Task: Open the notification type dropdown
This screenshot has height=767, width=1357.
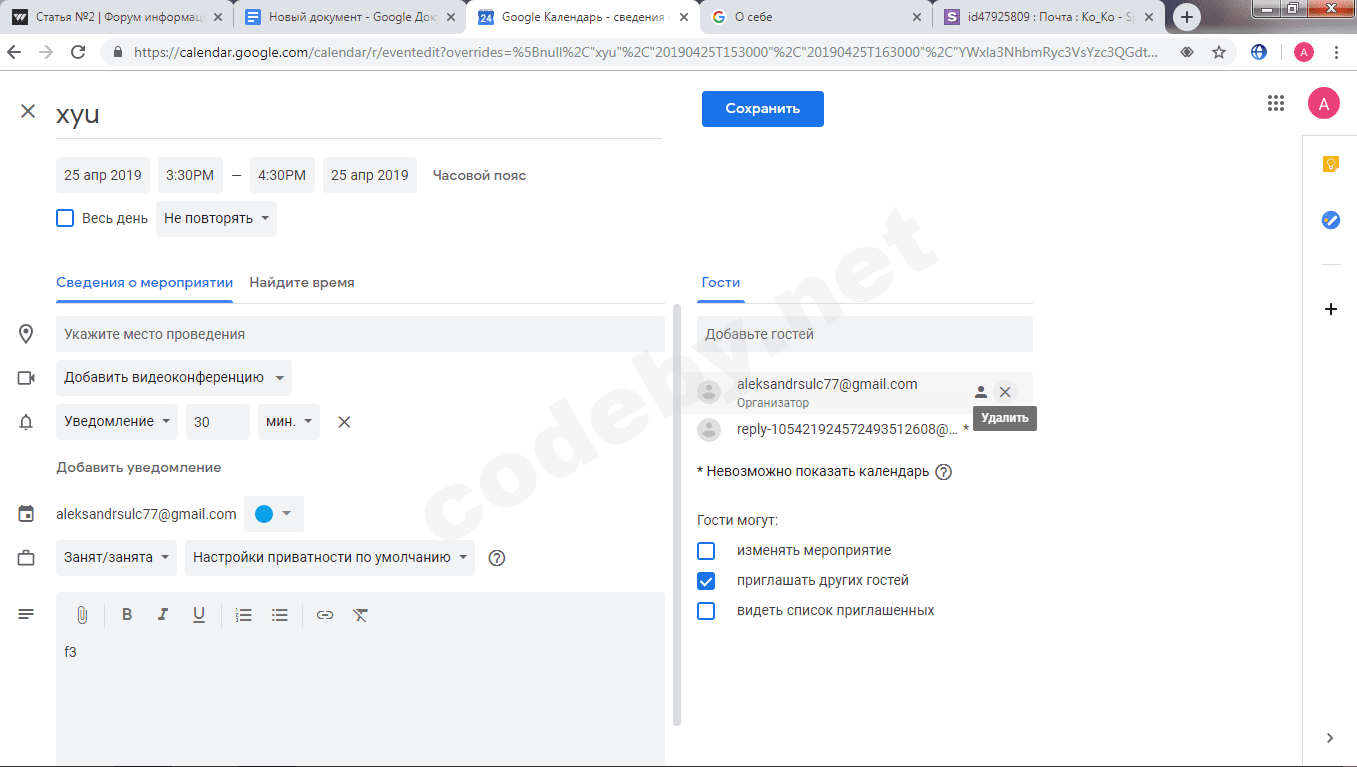Action: pyautogui.click(x=117, y=422)
